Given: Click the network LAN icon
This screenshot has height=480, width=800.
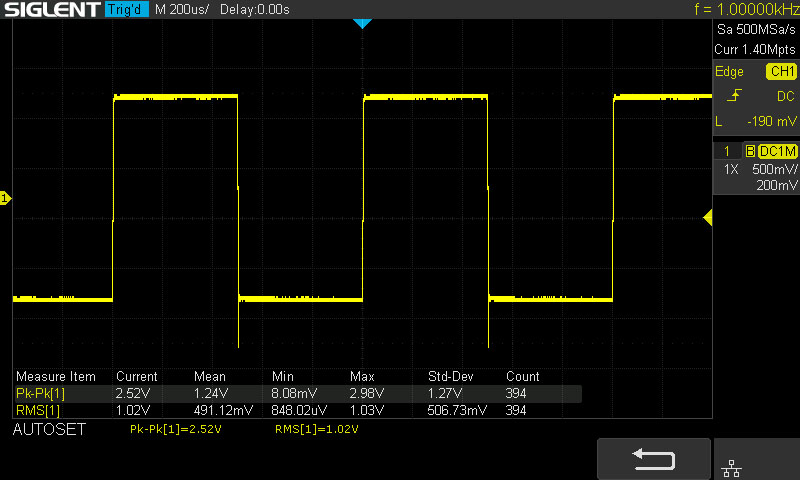Looking at the screenshot, I should (732, 468).
